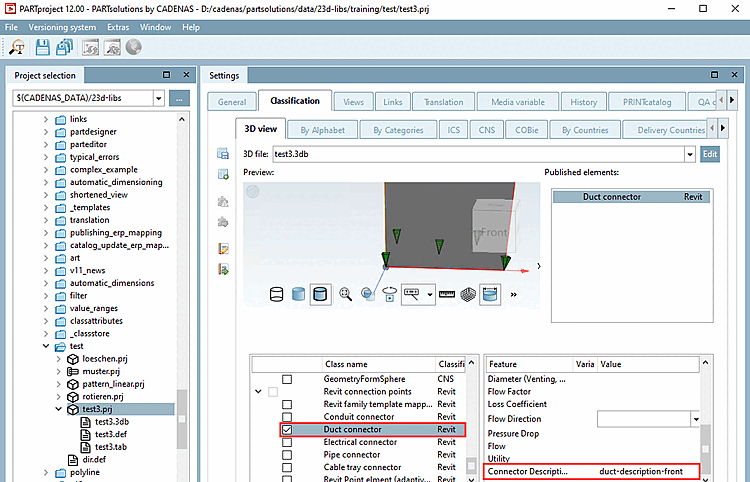Viewport: 750px width, 482px height.
Task: Click the Save All toolbar icon
Action: (65, 47)
